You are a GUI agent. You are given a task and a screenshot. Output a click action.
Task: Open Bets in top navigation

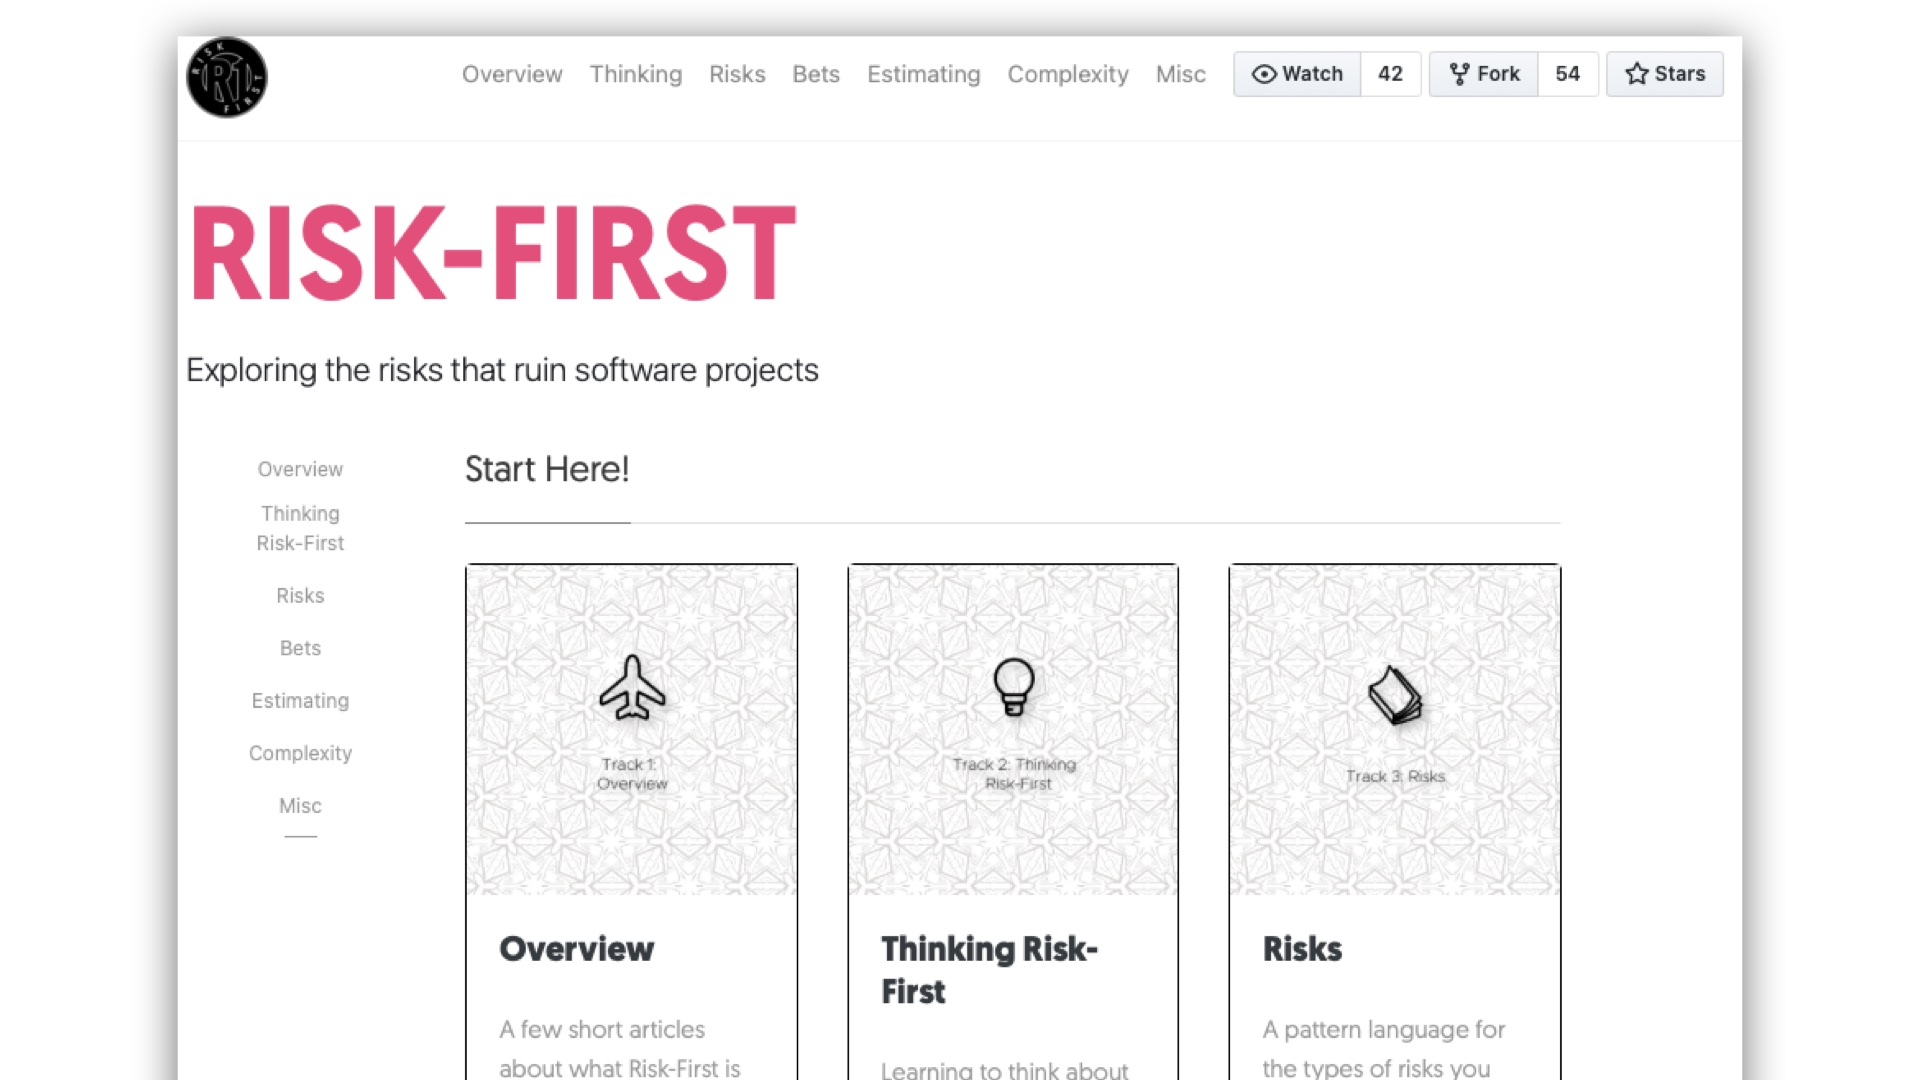click(816, 74)
